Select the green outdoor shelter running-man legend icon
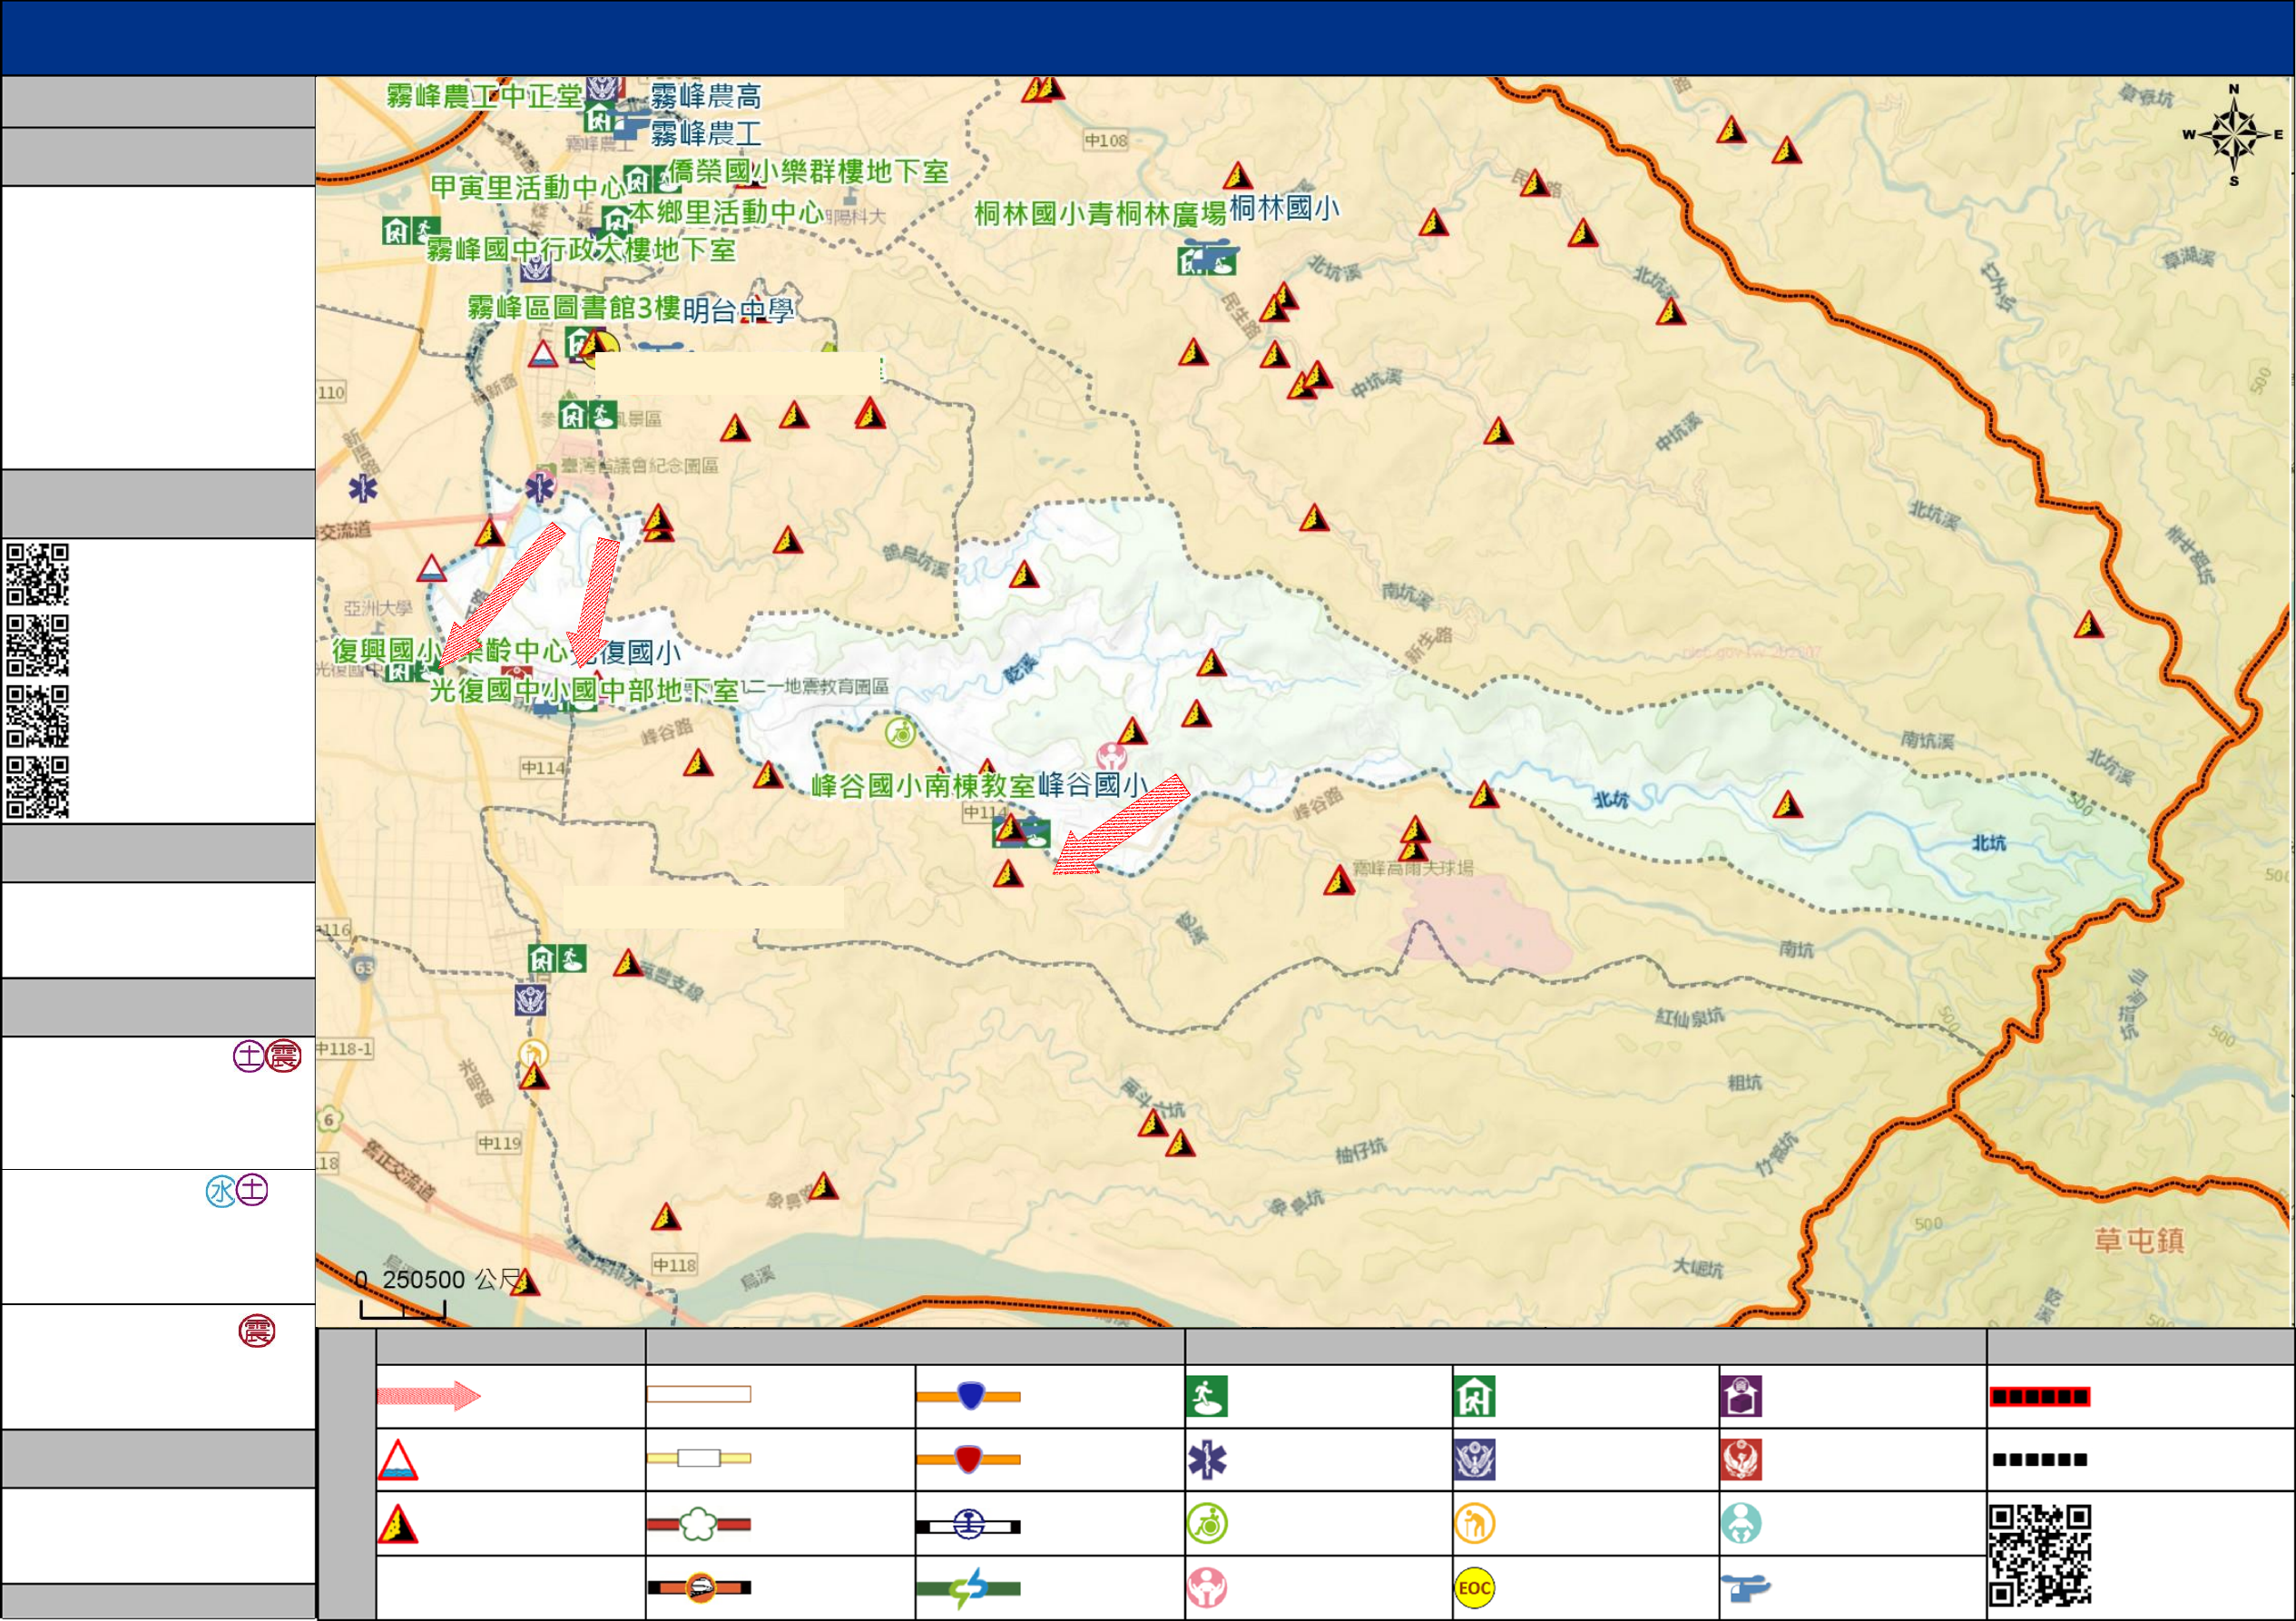Image resolution: width=2296 pixels, height=1621 pixels. pyautogui.click(x=1207, y=1397)
